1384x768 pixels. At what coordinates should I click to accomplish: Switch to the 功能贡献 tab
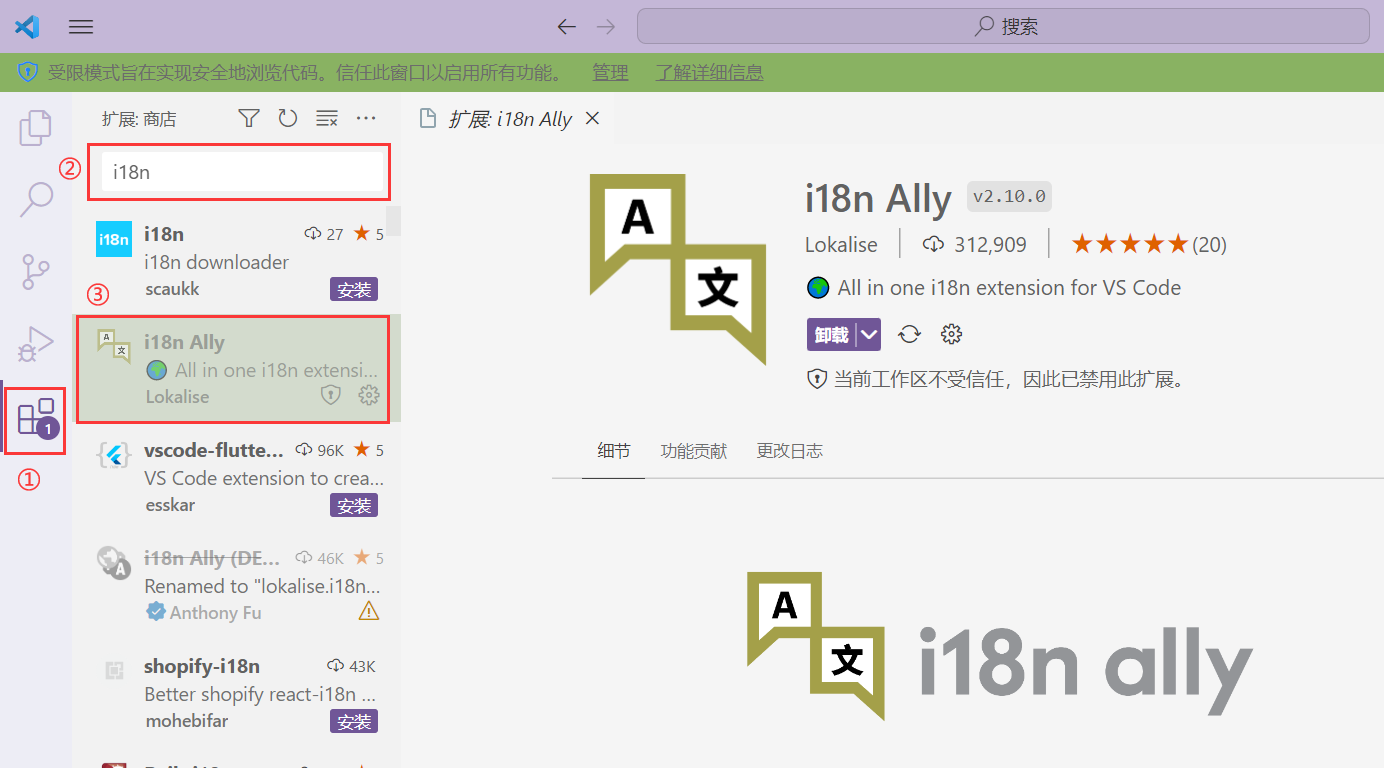[694, 451]
